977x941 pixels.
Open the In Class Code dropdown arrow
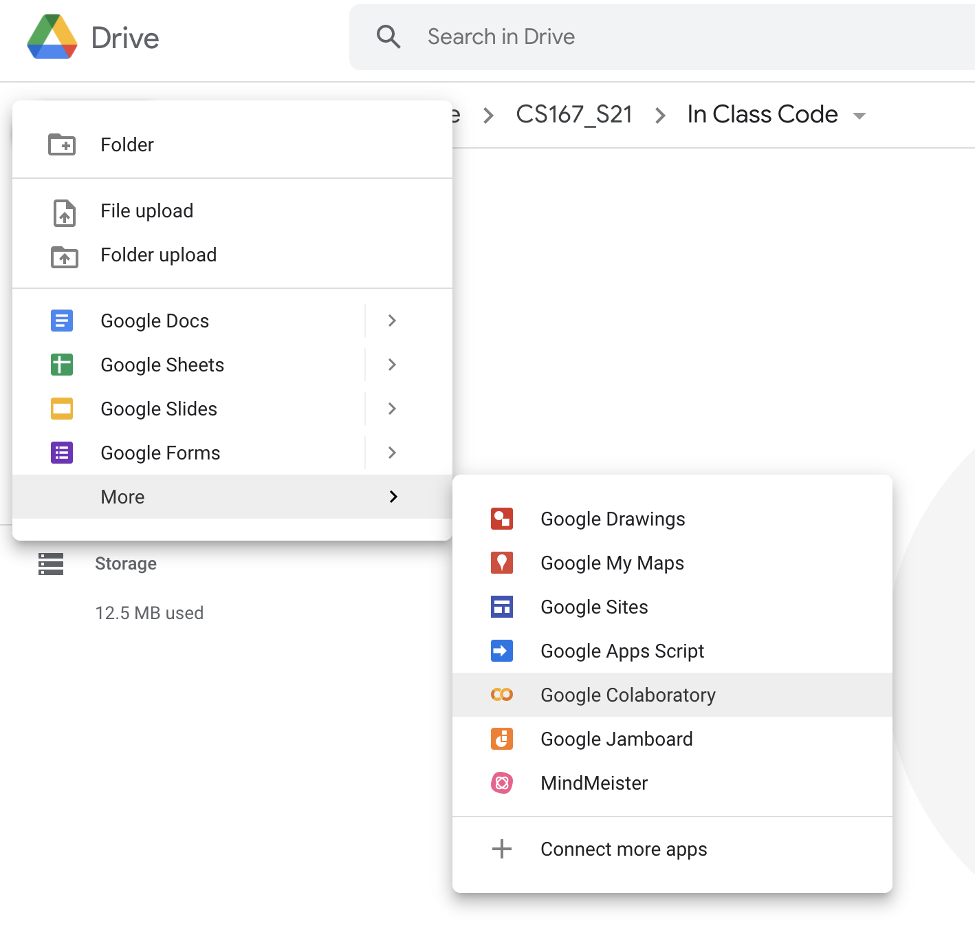[x=860, y=116]
